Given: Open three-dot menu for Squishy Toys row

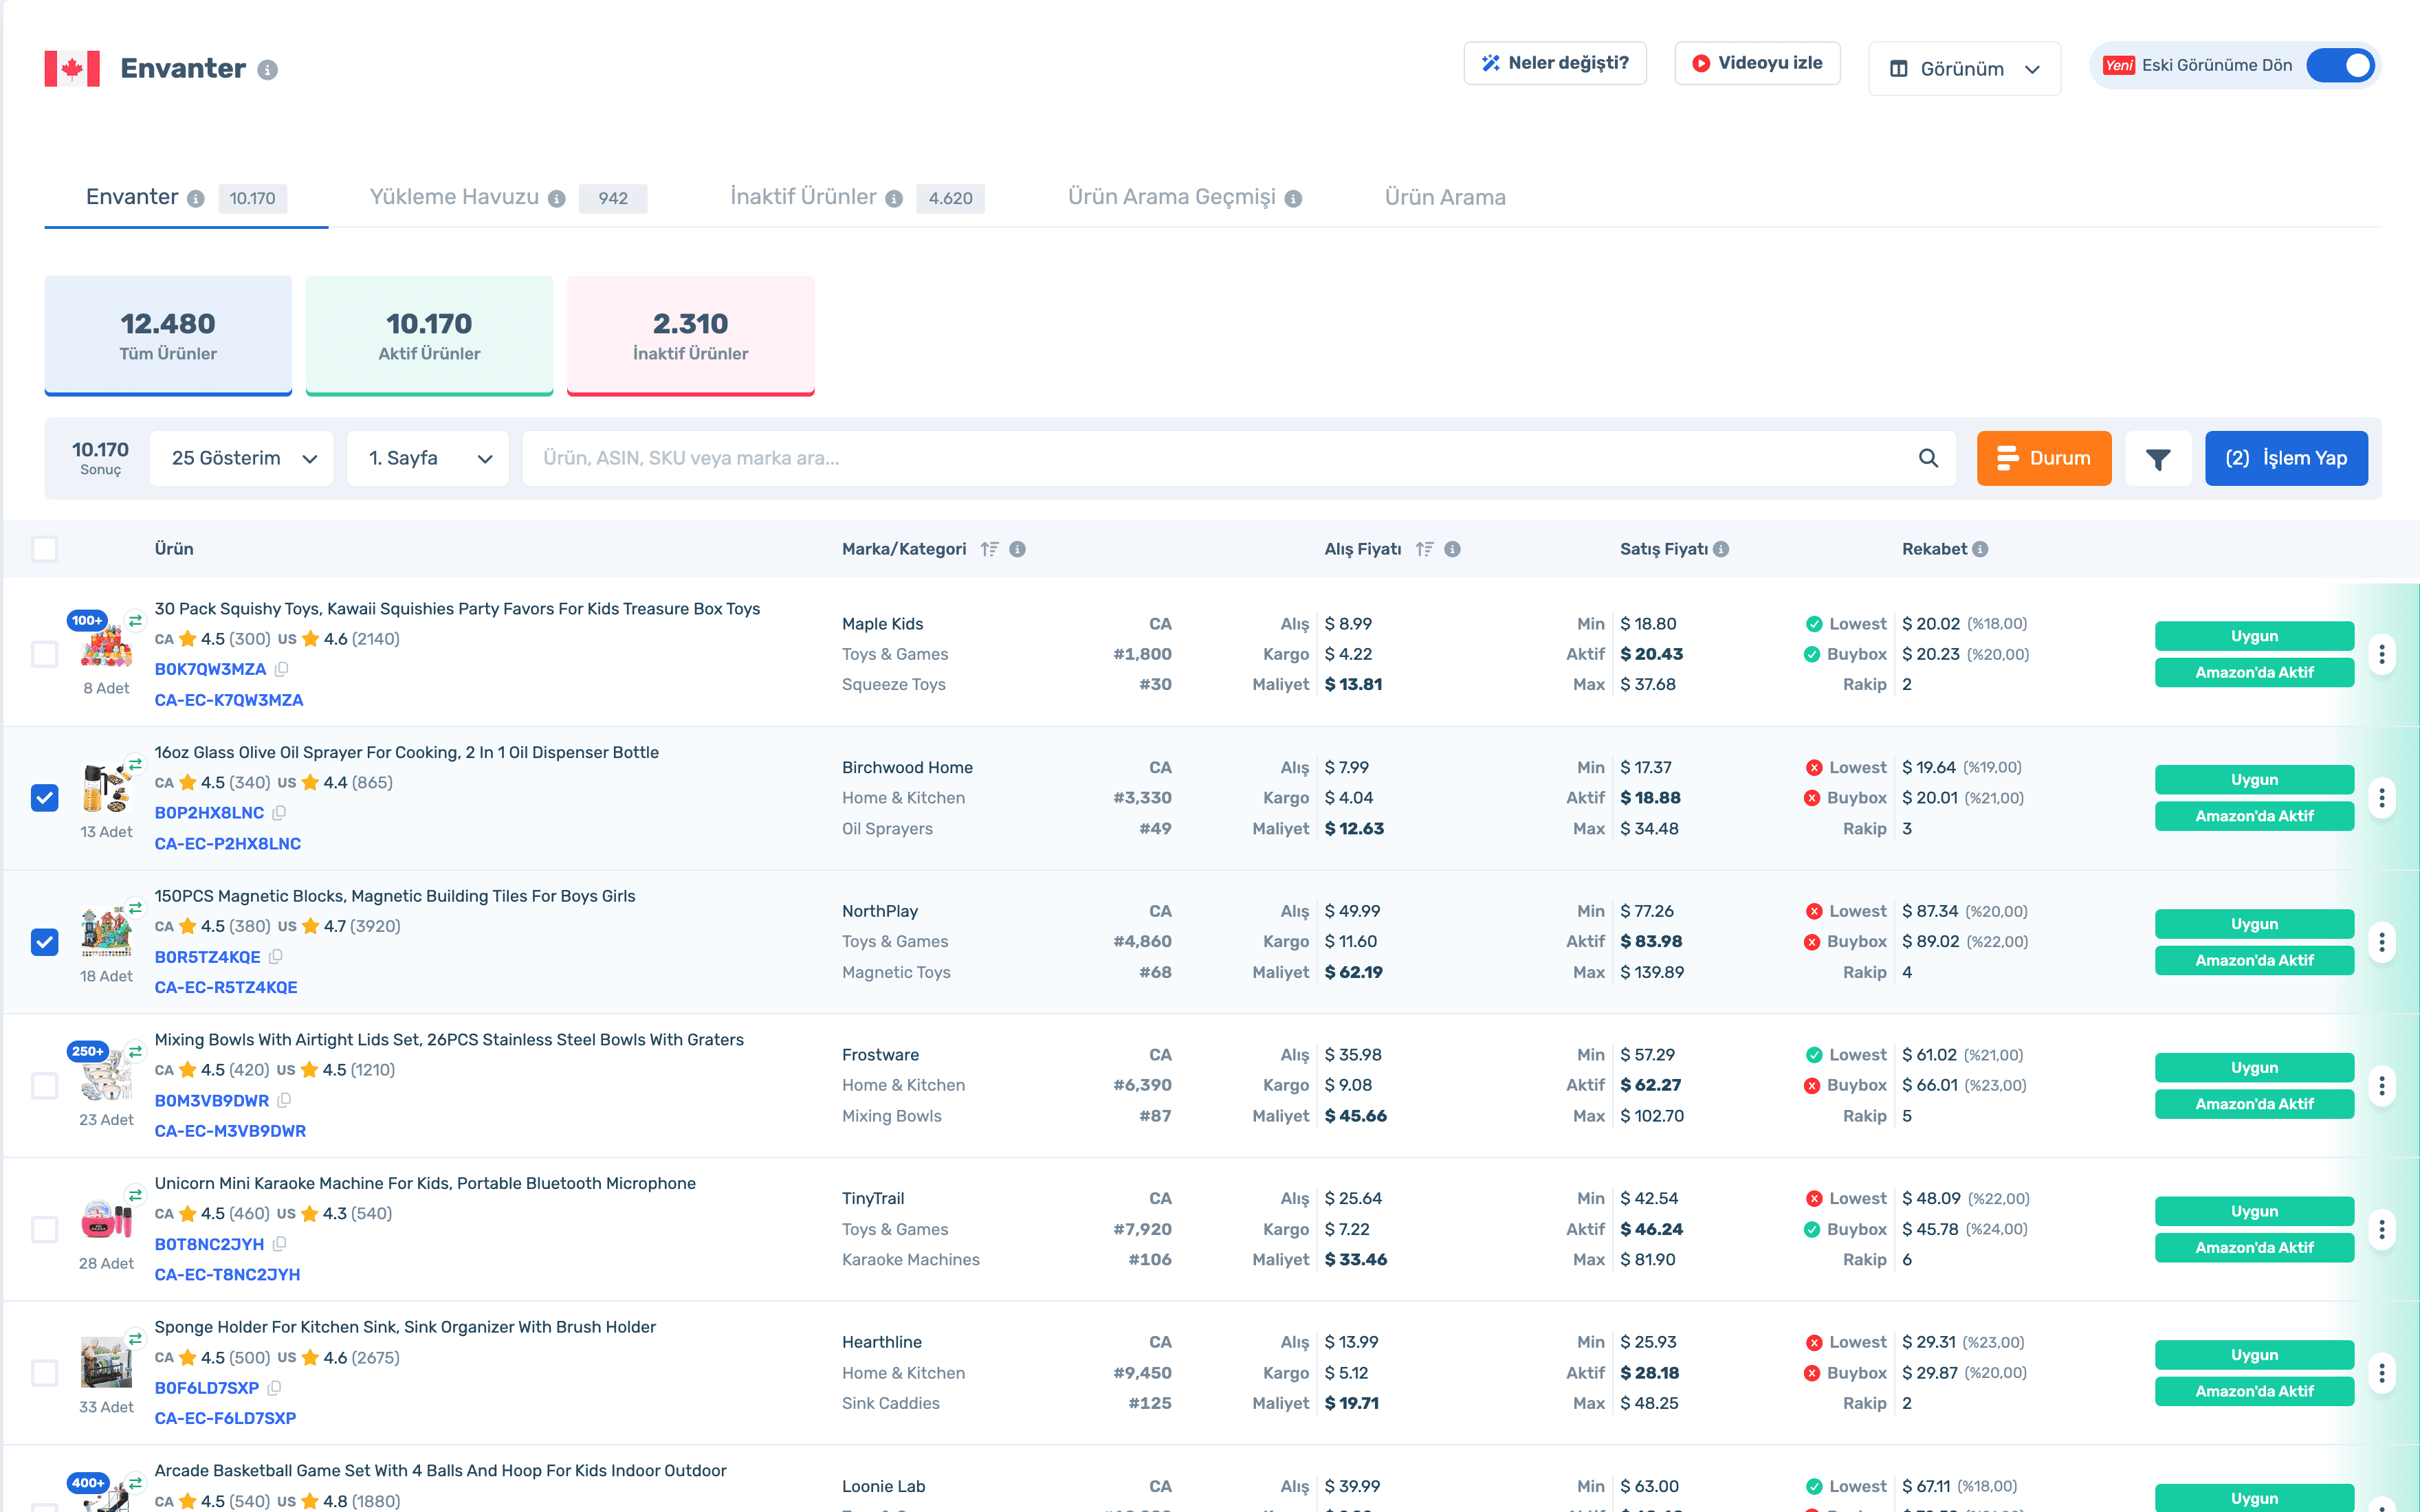Looking at the screenshot, I should pos(2382,654).
